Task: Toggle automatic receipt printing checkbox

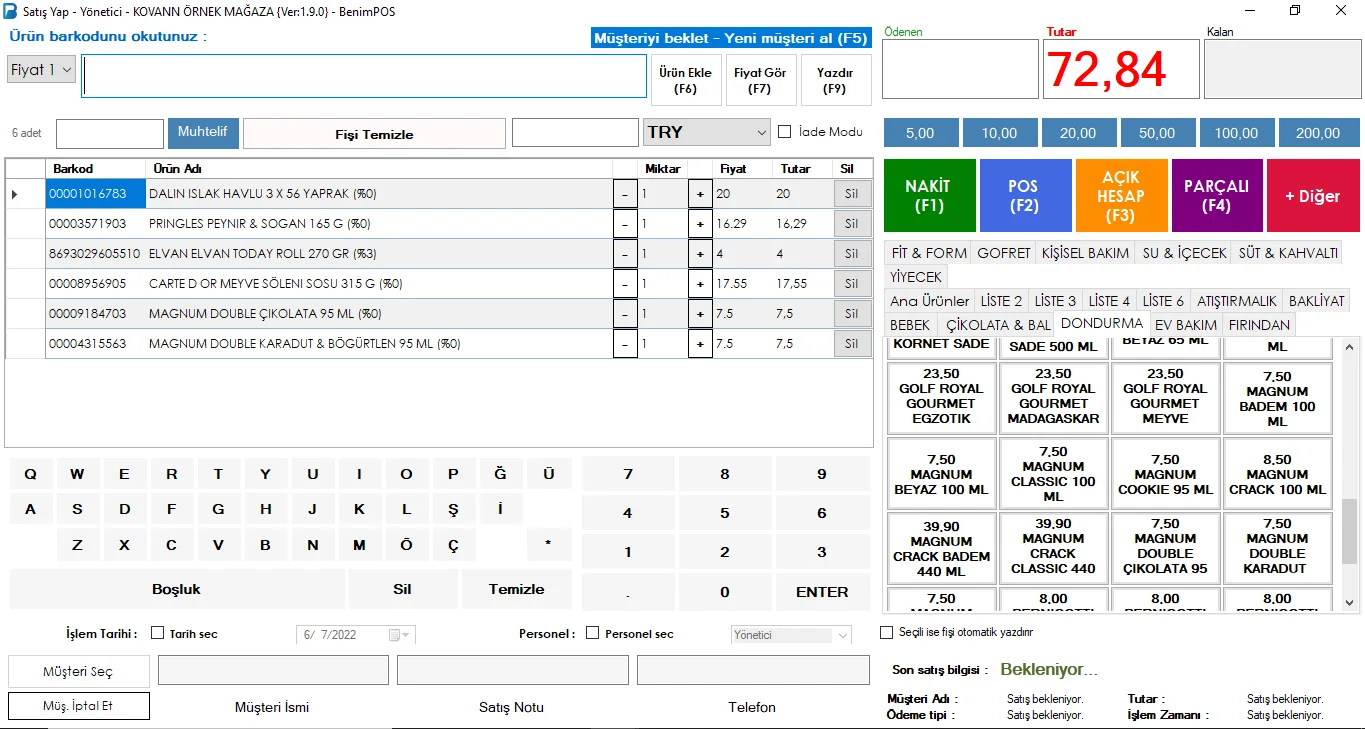Action: click(x=886, y=632)
